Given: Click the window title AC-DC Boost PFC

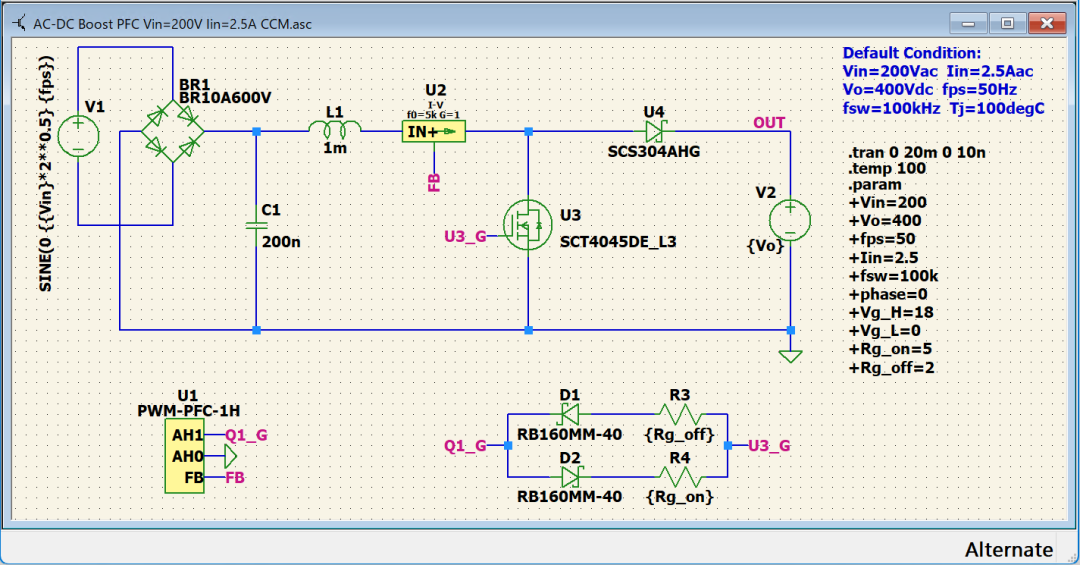Looking at the screenshot, I should pyautogui.click(x=172, y=24).
